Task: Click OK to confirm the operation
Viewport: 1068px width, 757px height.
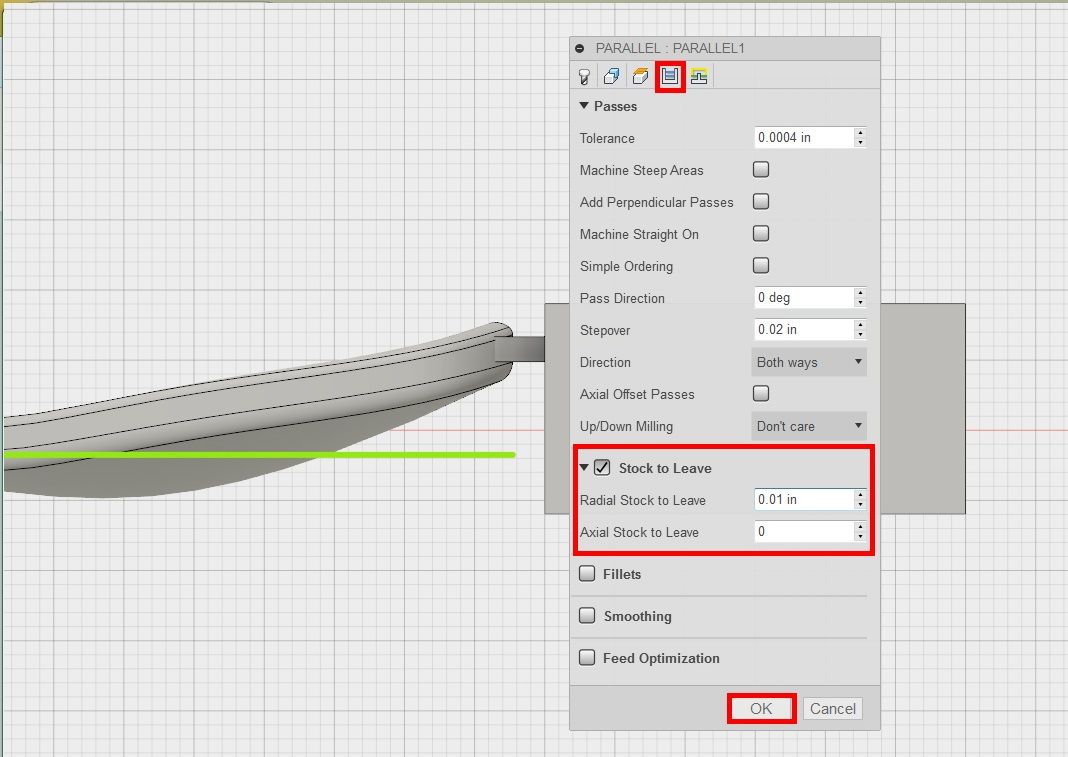Action: click(x=761, y=709)
